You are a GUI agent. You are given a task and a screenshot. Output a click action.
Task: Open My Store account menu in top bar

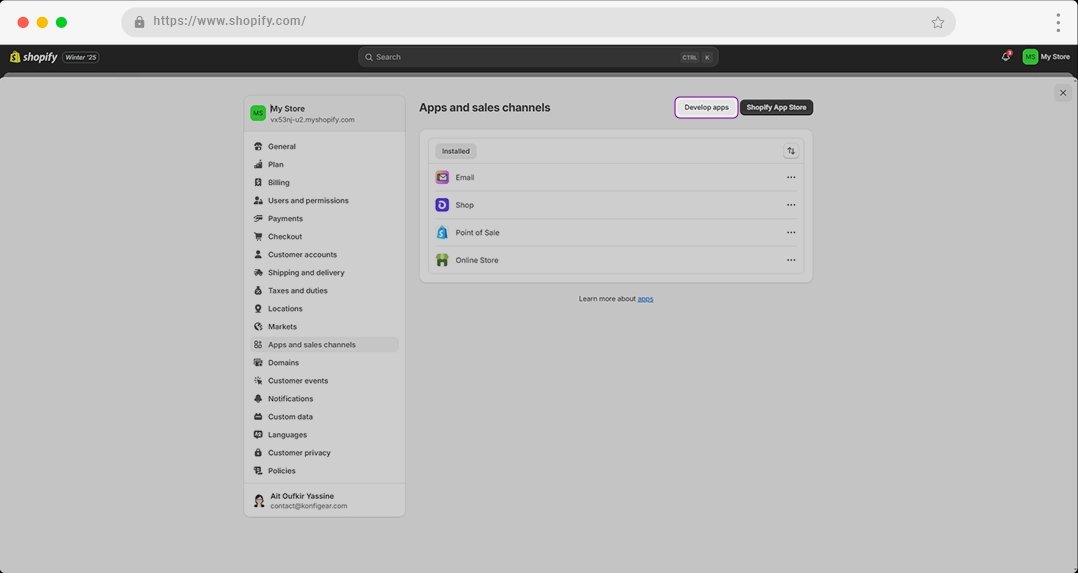[x=1046, y=57]
